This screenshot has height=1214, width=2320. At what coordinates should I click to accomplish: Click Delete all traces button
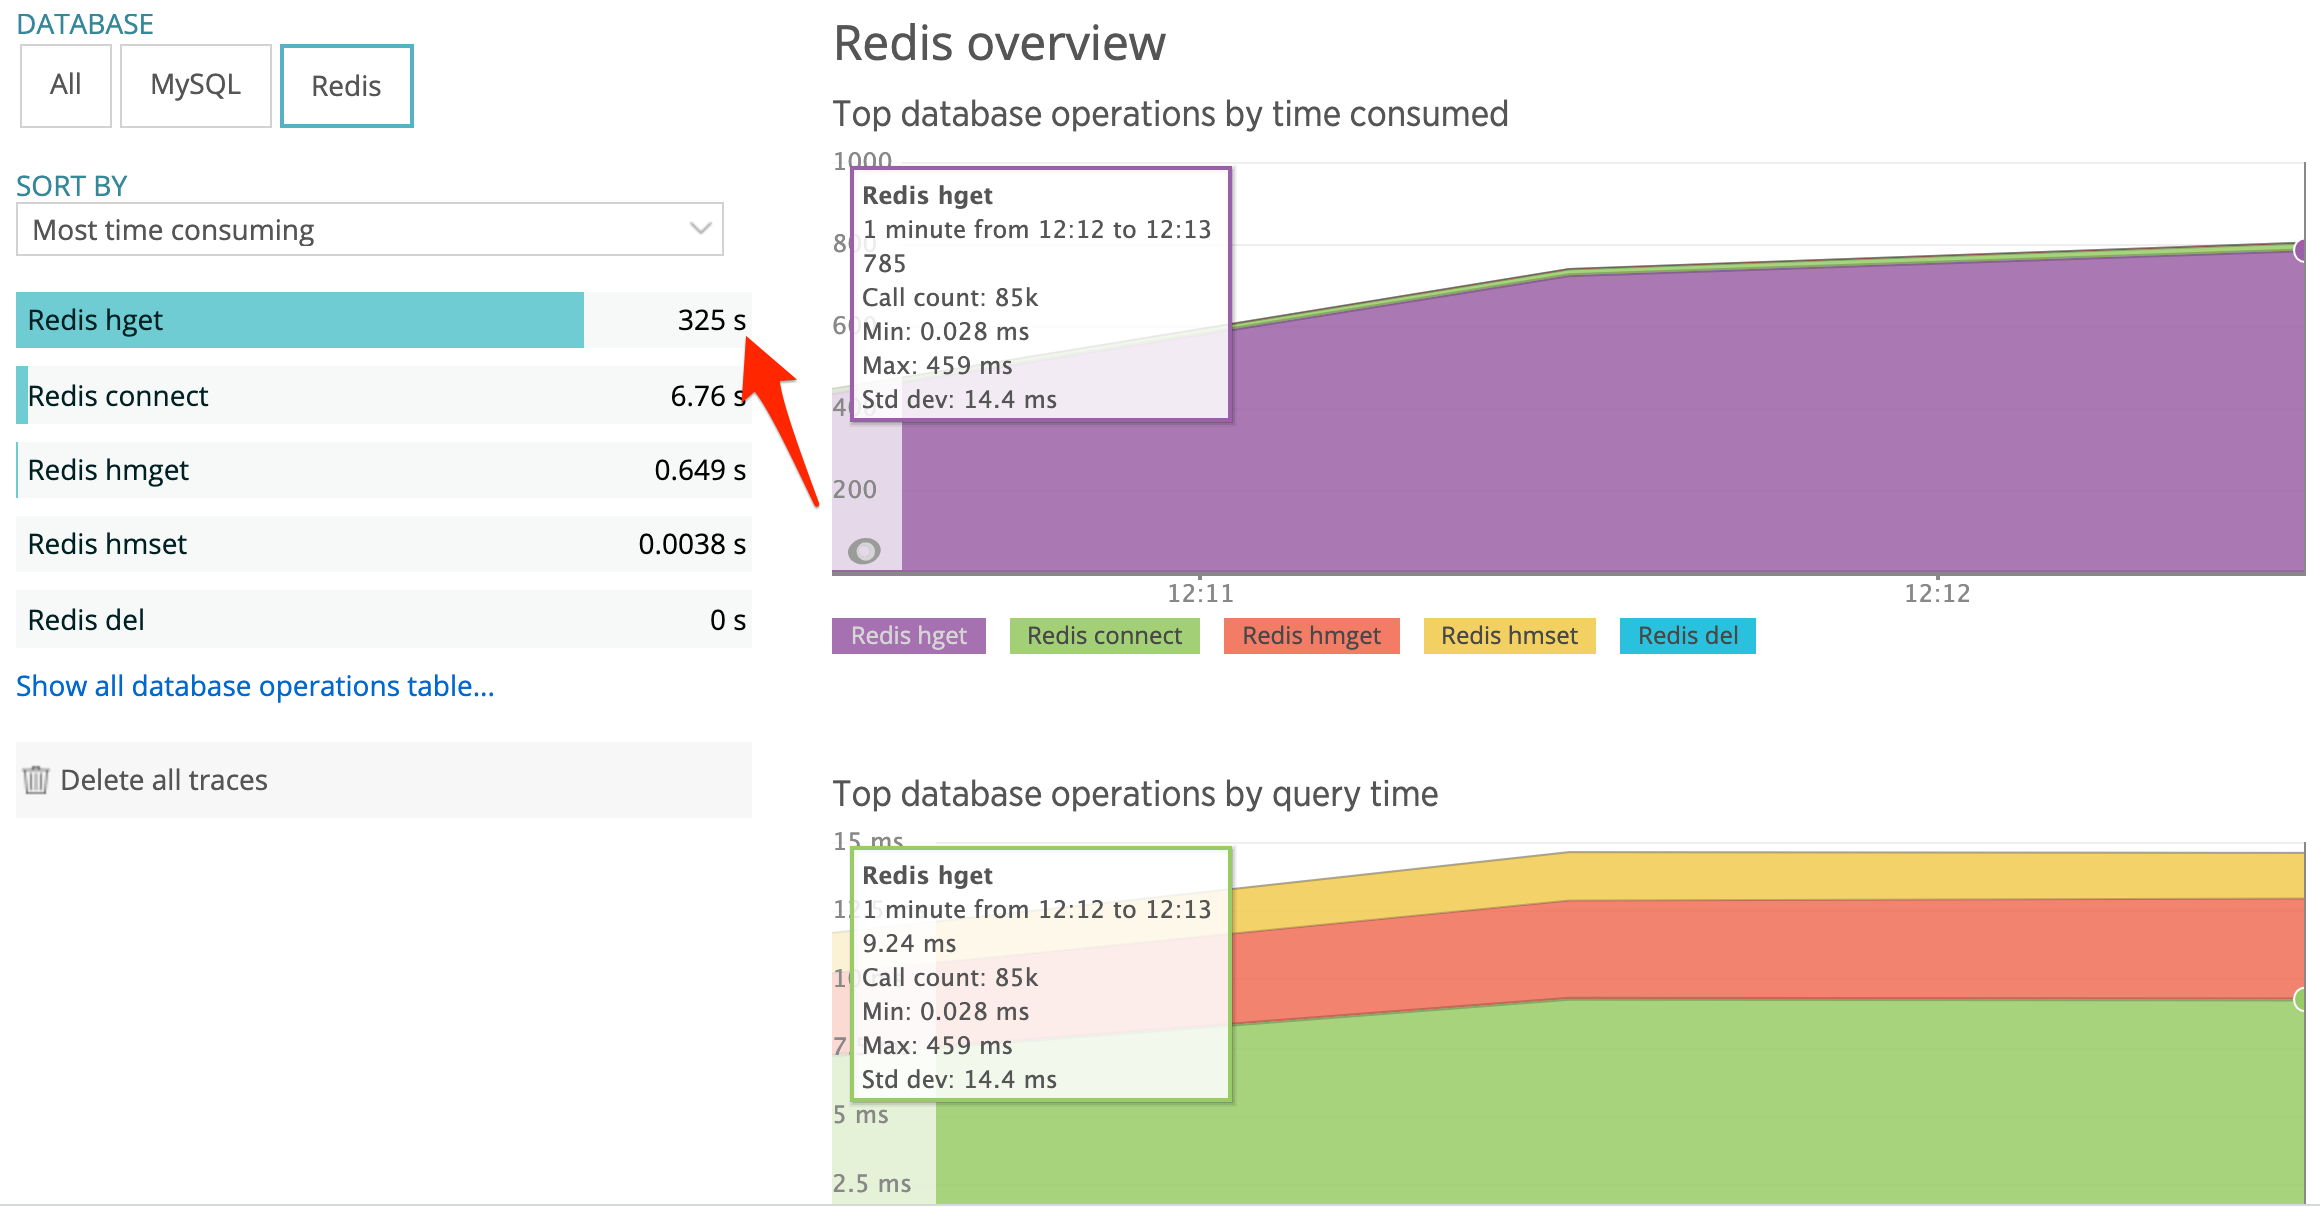pos(384,780)
